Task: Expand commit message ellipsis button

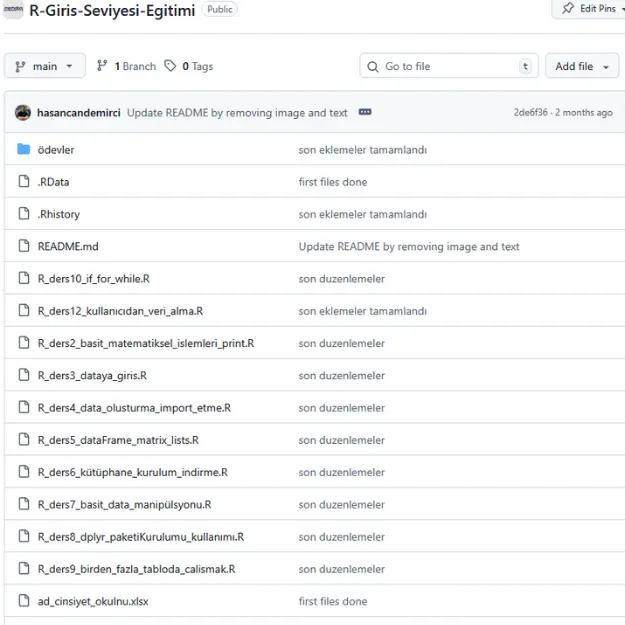Action: pos(365,112)
